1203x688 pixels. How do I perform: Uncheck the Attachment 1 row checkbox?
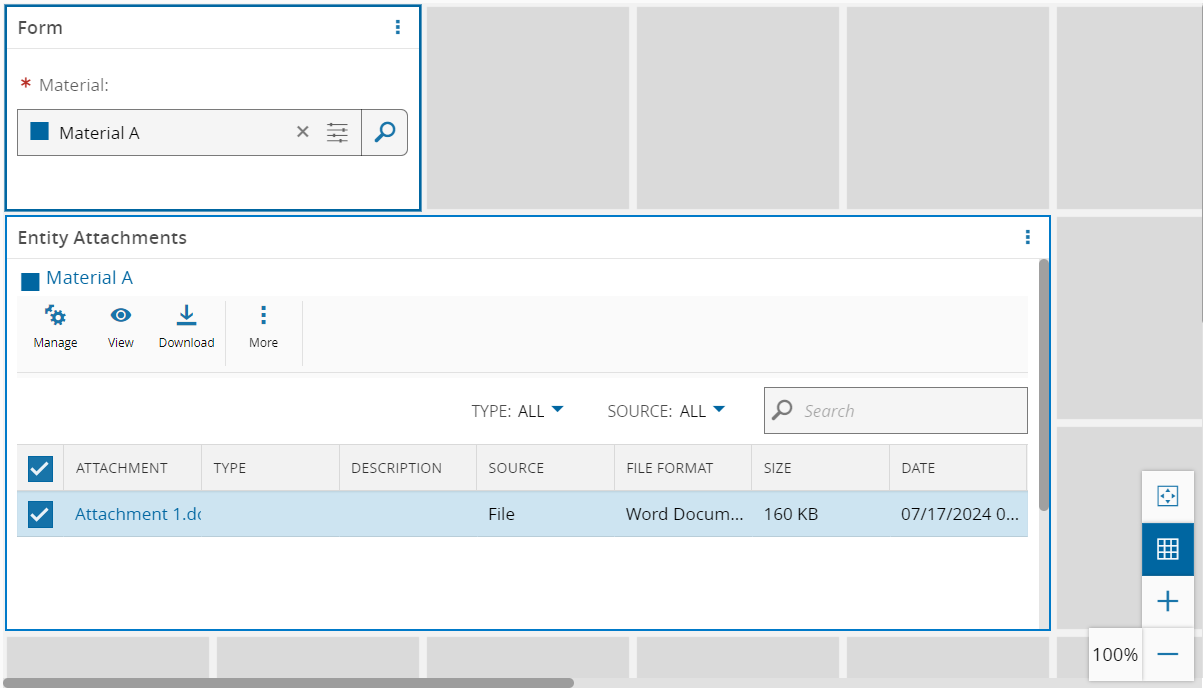click(40, 514)
